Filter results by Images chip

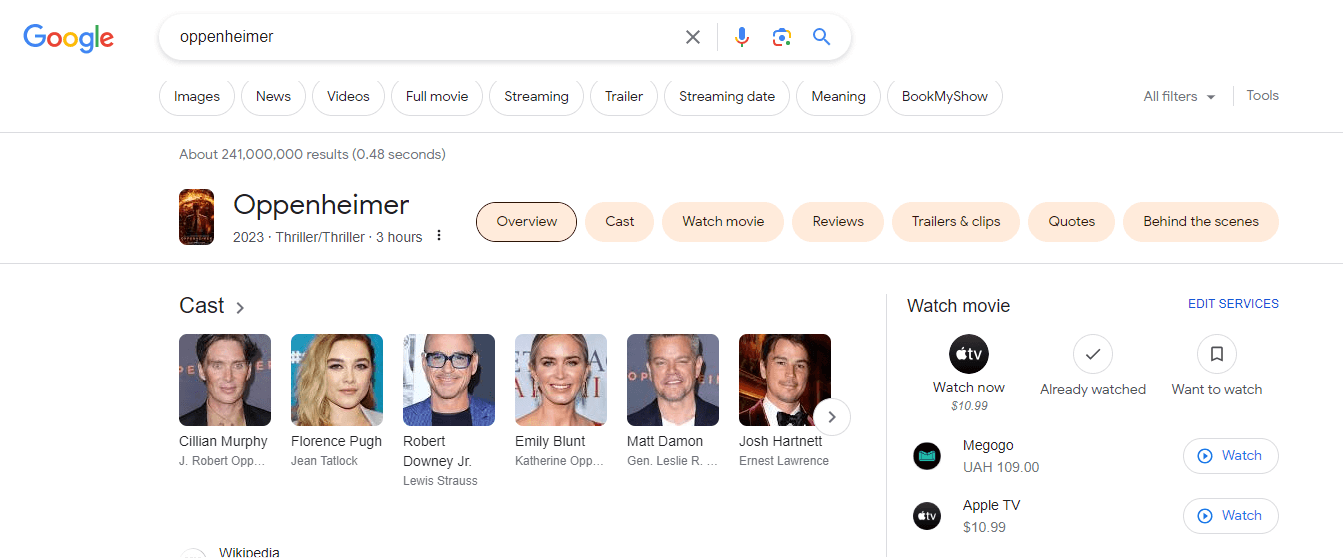[x=197, y=97]
